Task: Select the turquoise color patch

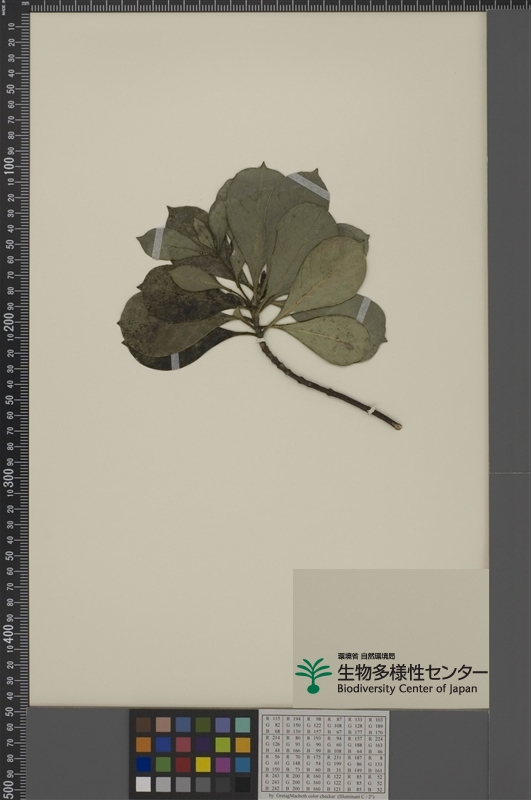Action: 243,724
